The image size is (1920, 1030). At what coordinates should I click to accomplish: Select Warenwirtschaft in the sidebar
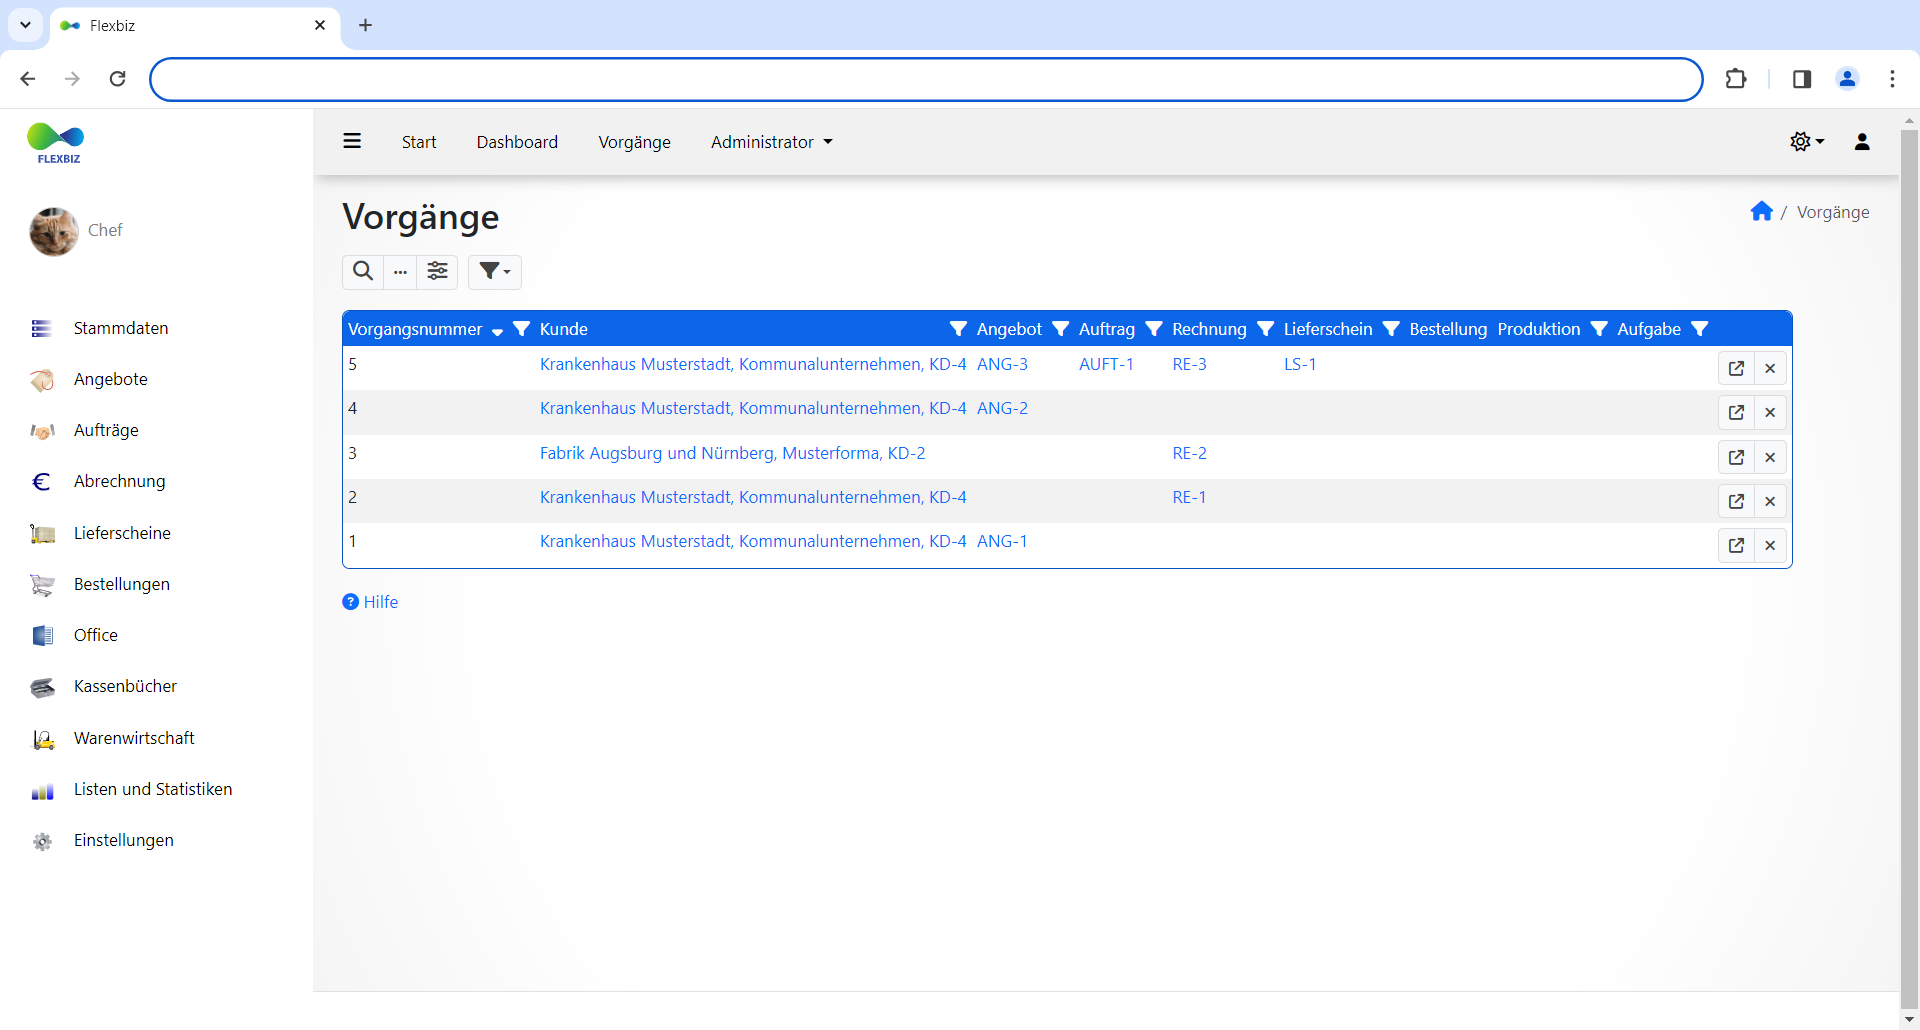[134, 738]
